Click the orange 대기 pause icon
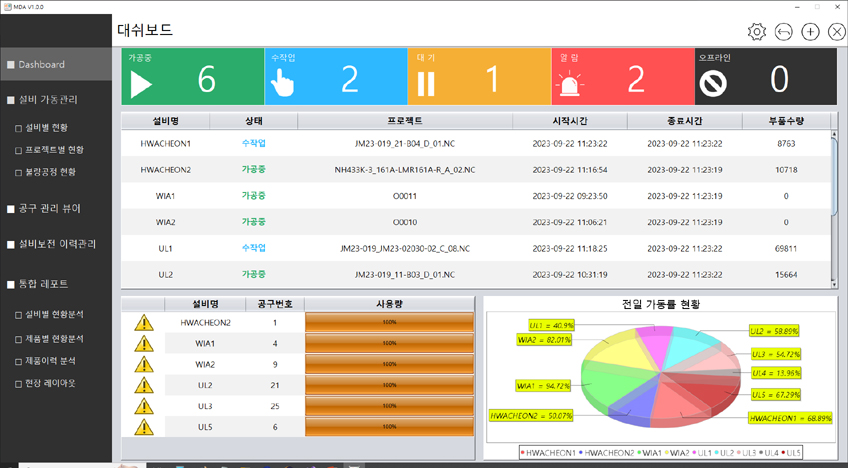This screenshot has height=468, width=848. [x=426, y=83]
